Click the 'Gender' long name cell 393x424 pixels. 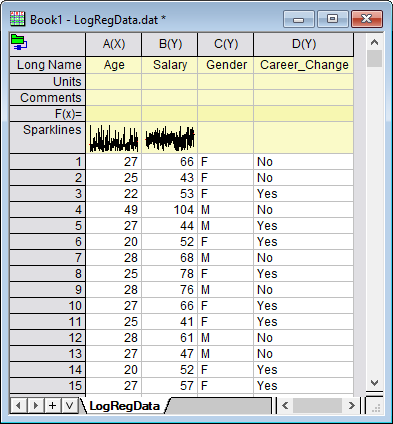(x=226, y=65)
